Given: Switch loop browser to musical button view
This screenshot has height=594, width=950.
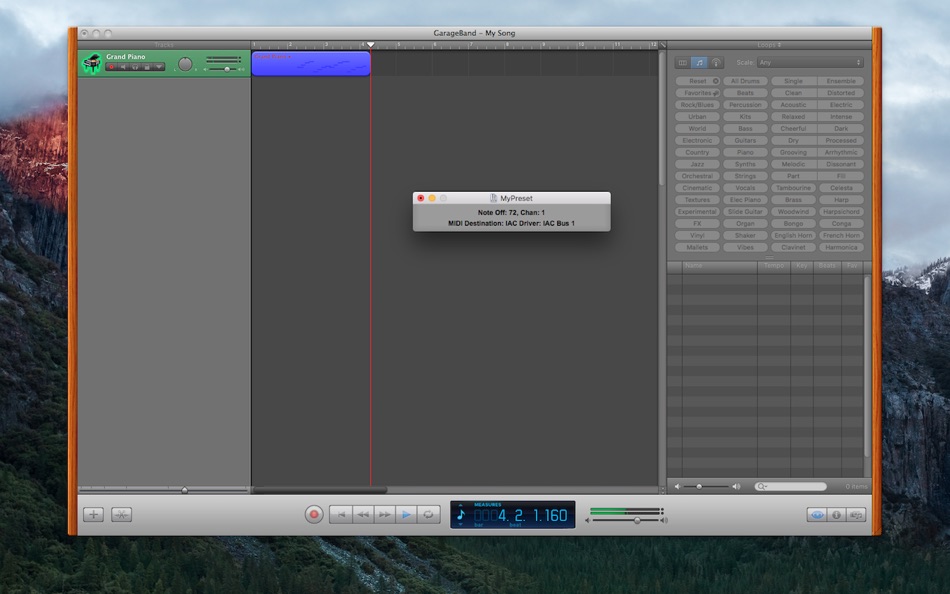Looking at the screenshot, I should tap(699, 62).
